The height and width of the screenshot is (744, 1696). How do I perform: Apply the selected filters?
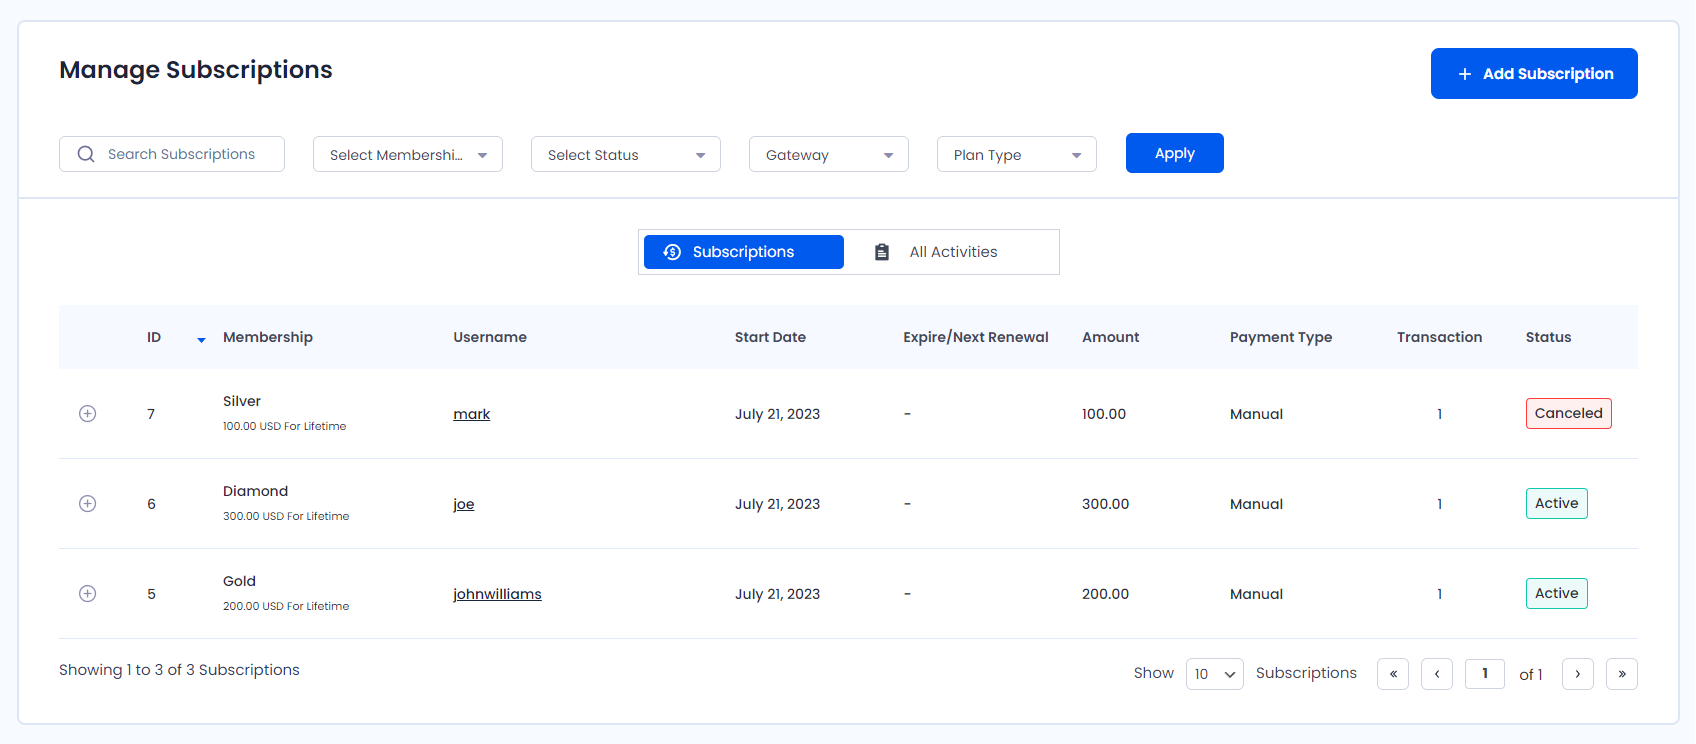(x=1174, y=153)
